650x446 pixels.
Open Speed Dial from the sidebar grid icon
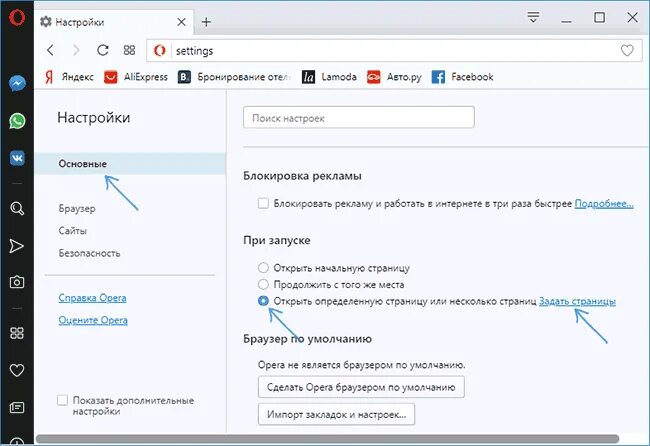[17, 333]
